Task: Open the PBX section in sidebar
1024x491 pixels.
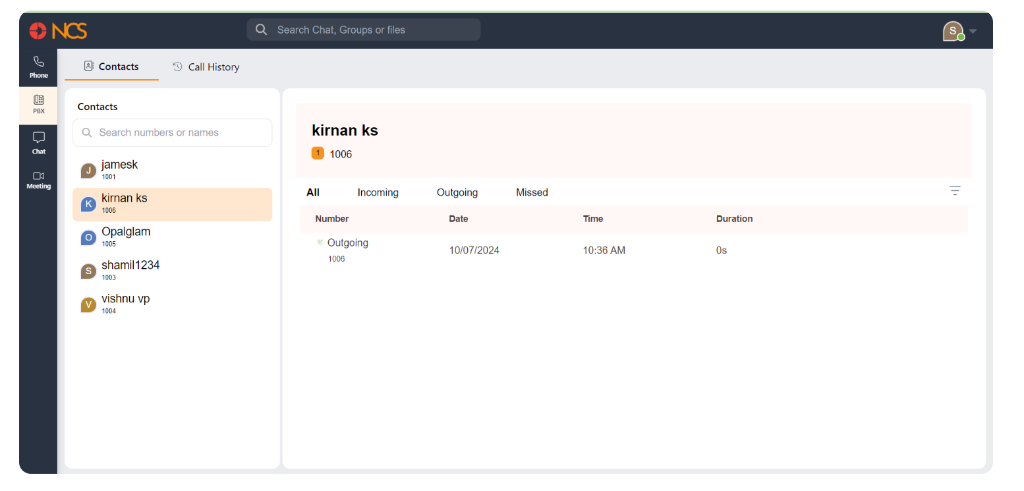Action: pos(39,105)
